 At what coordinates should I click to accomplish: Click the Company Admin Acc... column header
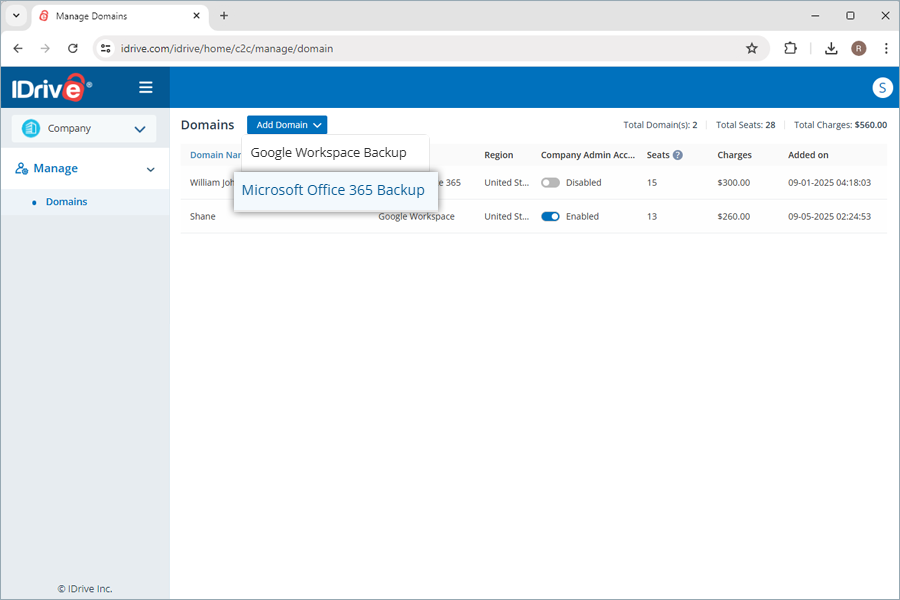(x=588, y=155)
